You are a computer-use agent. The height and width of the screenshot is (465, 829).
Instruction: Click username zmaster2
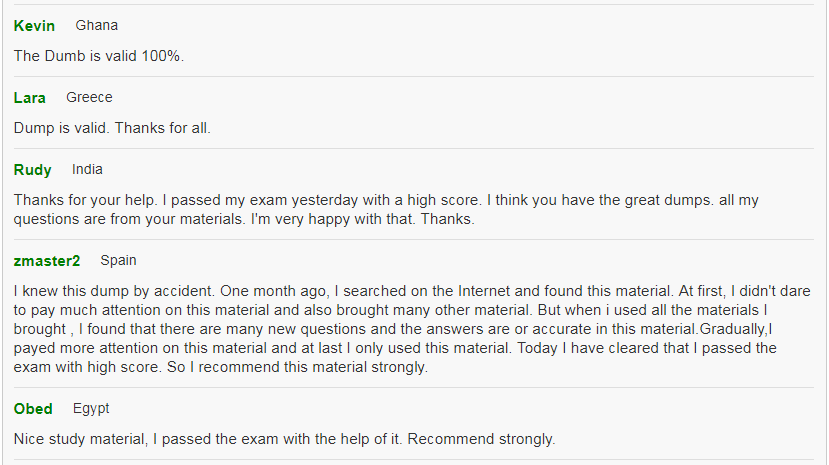[47, 261]
